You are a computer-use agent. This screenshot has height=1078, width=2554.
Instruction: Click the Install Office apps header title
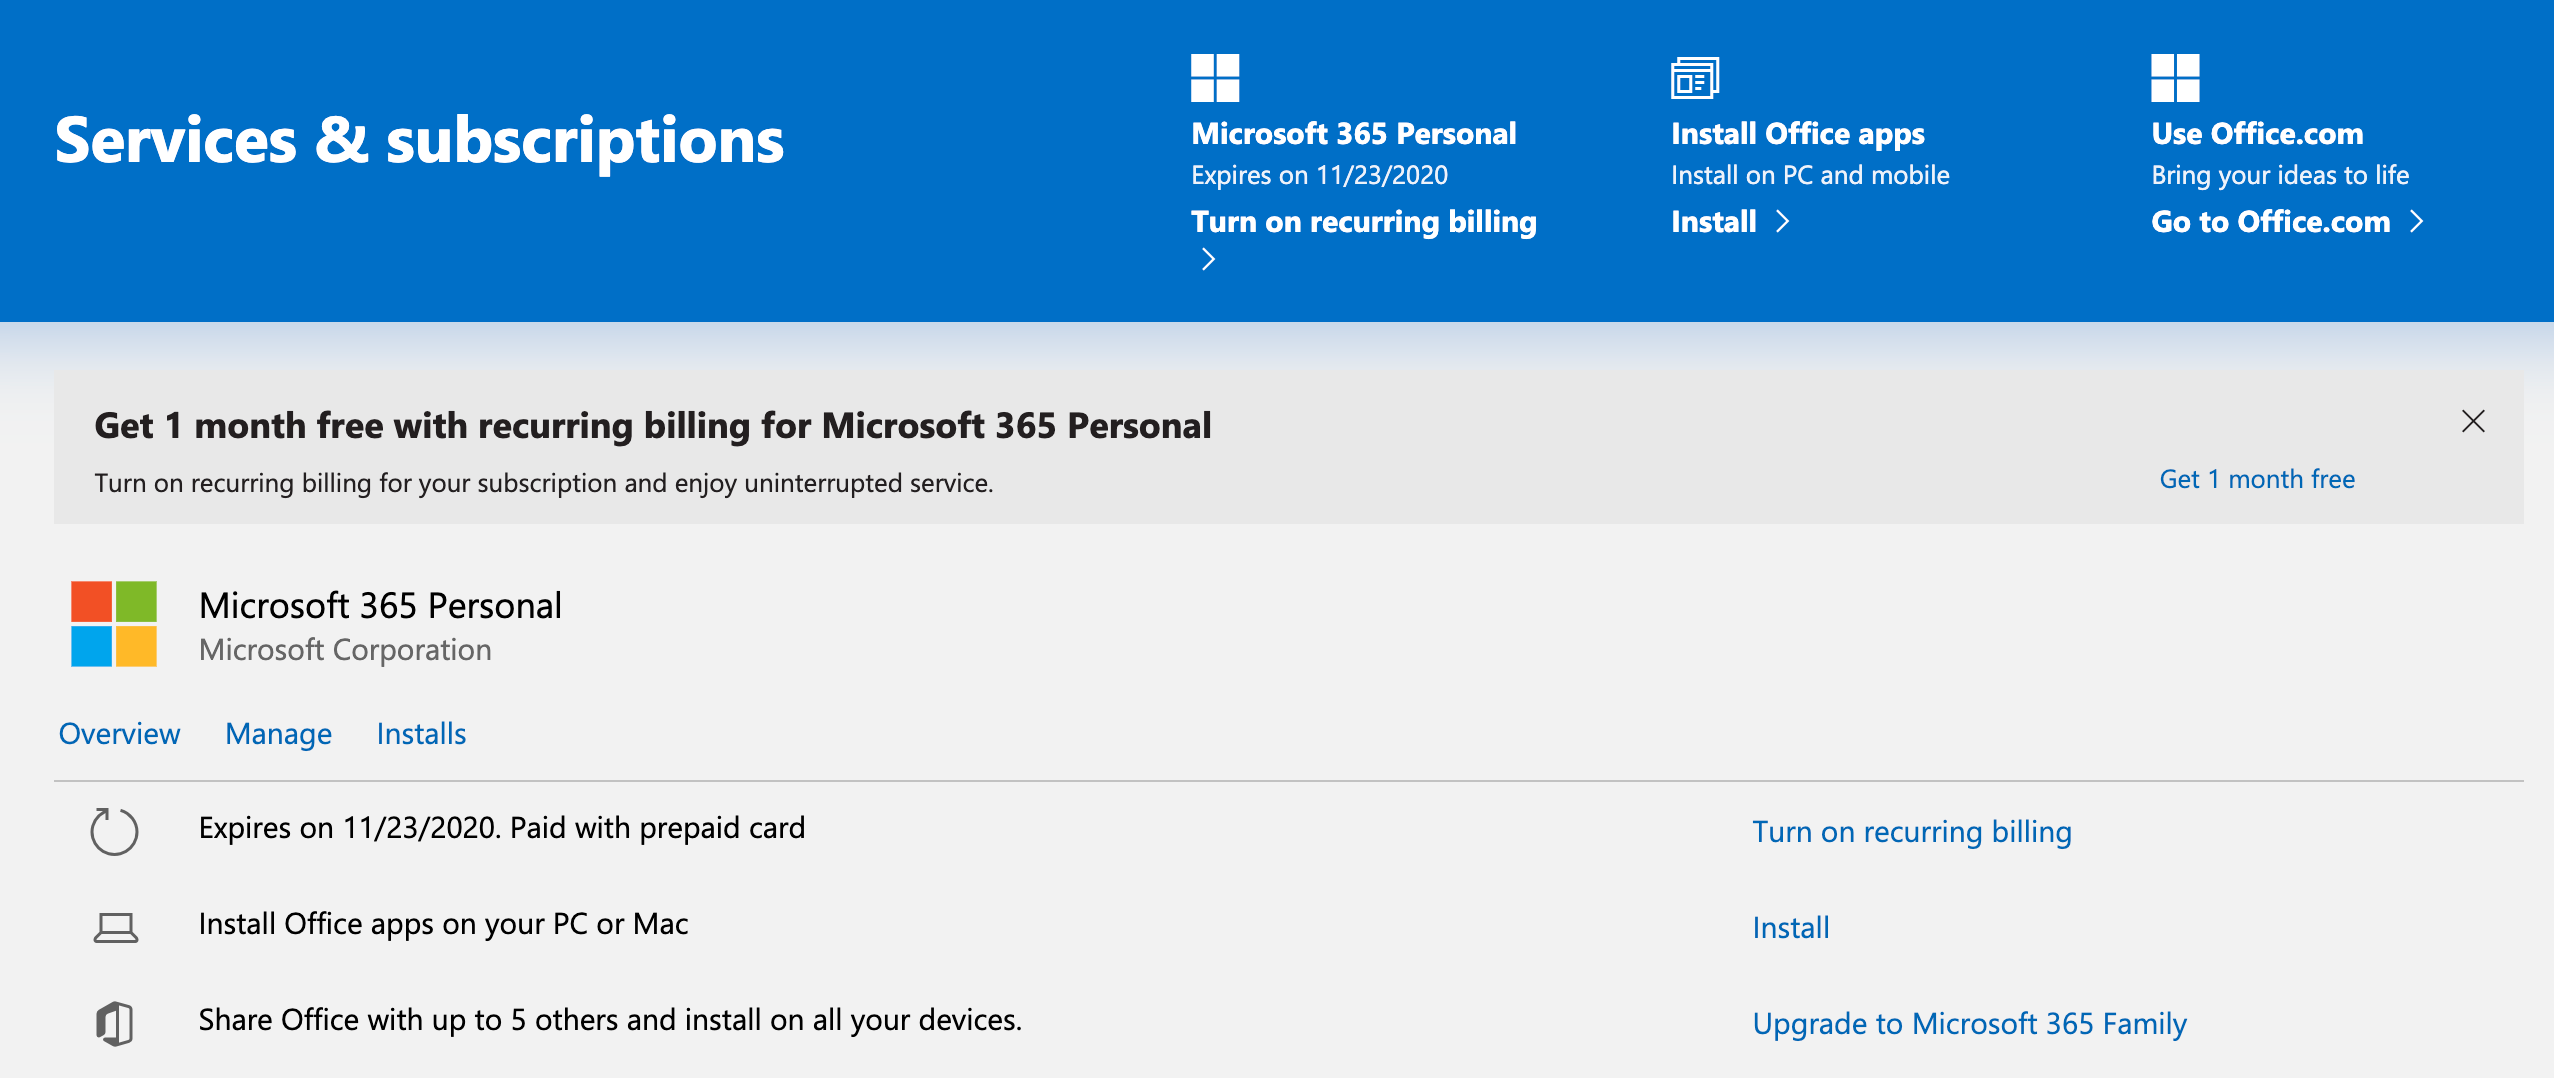coord(1798,133)
